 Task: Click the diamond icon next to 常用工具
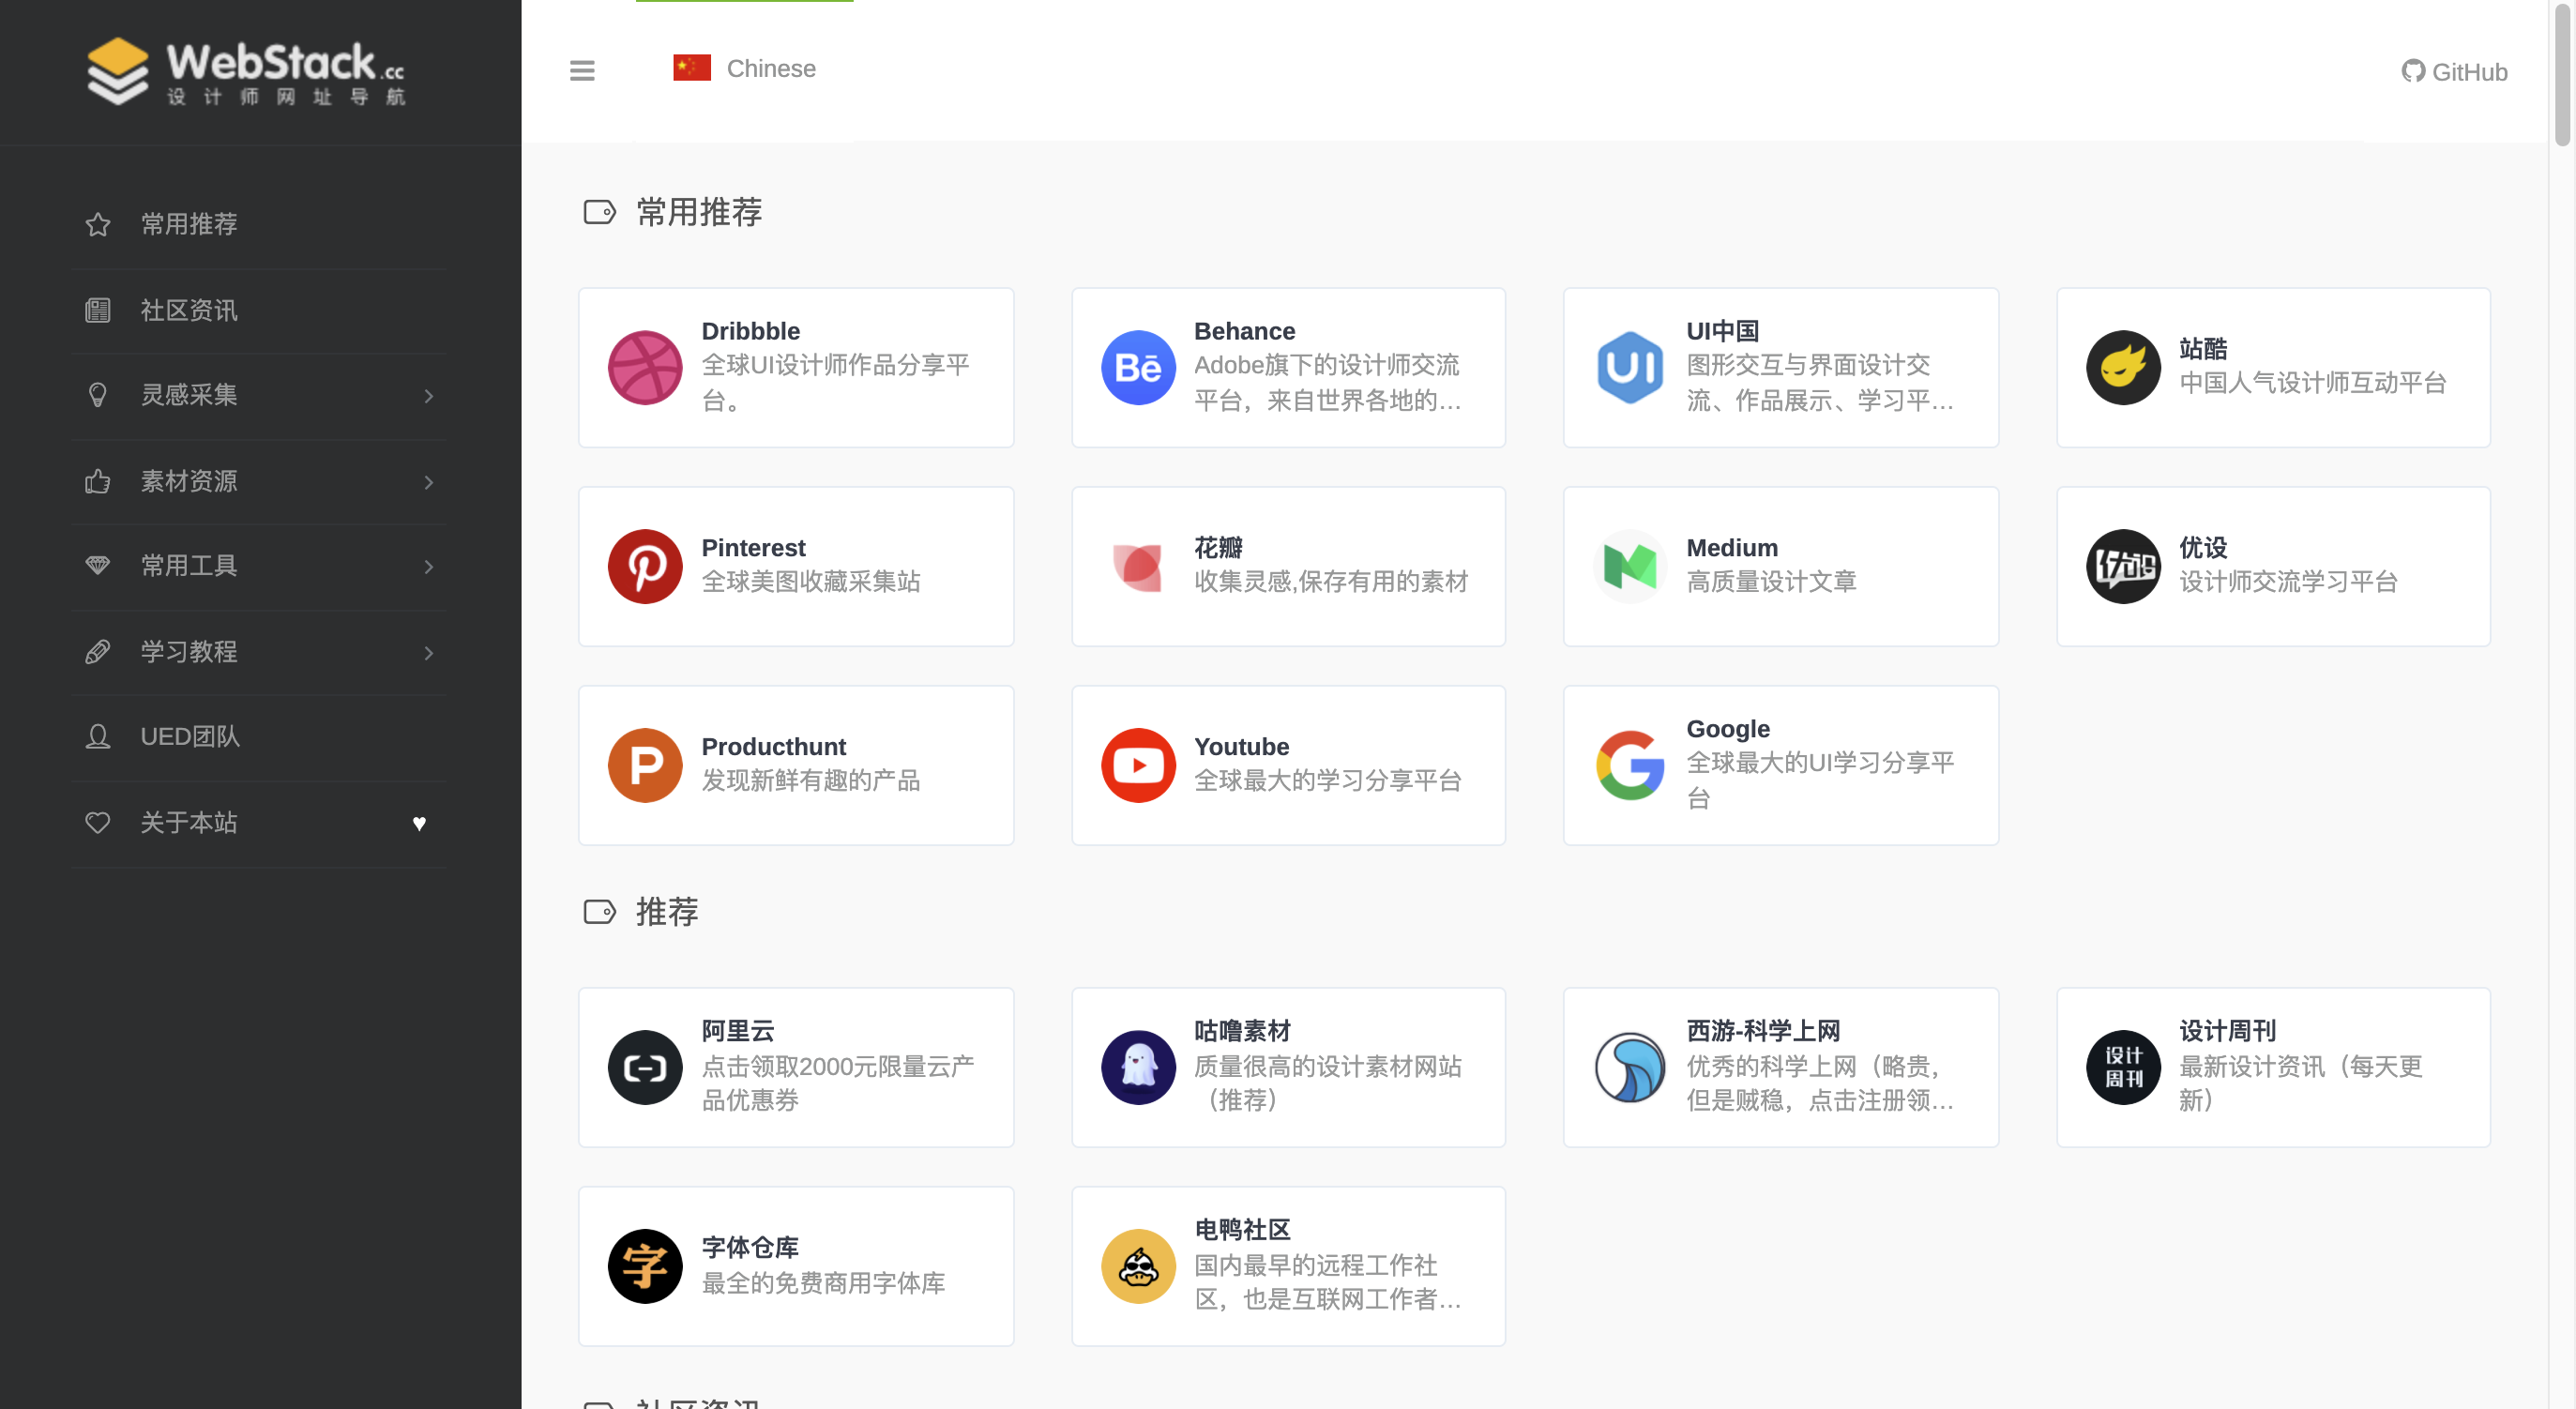point(97,566)
